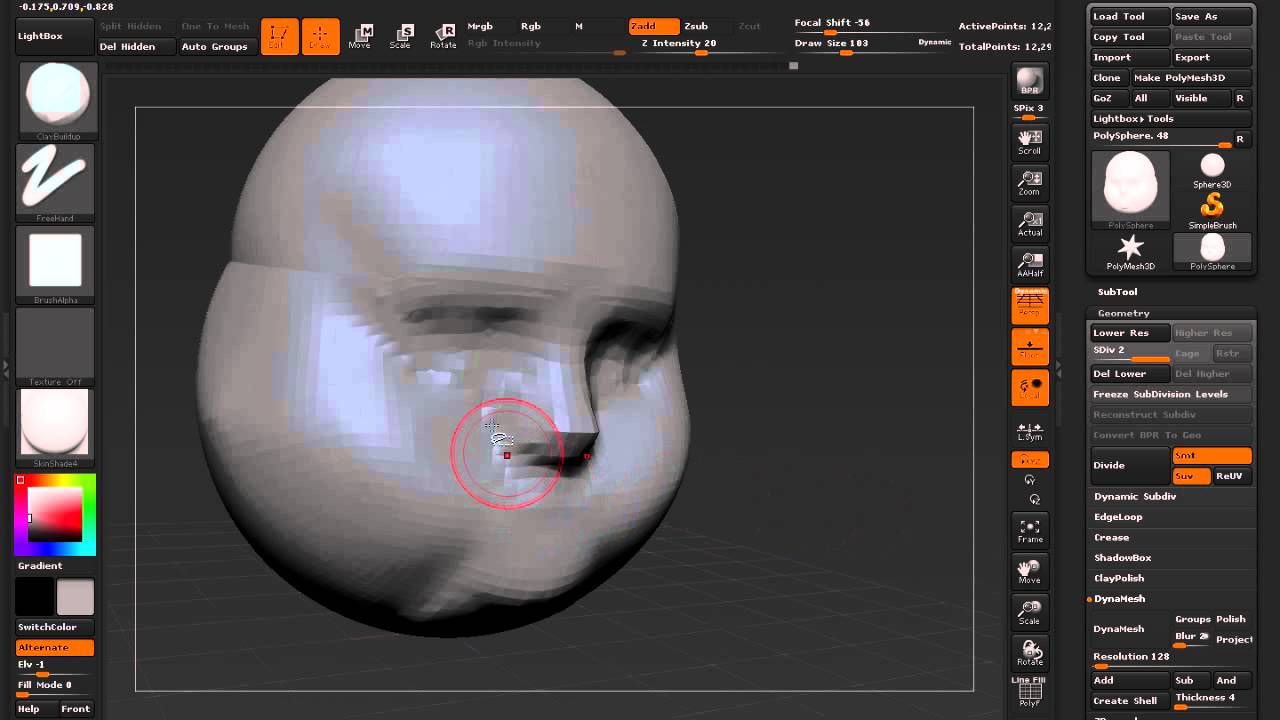Click the Zoom canvas icon
This screenshot has height=720, width=1280.
1029,182
